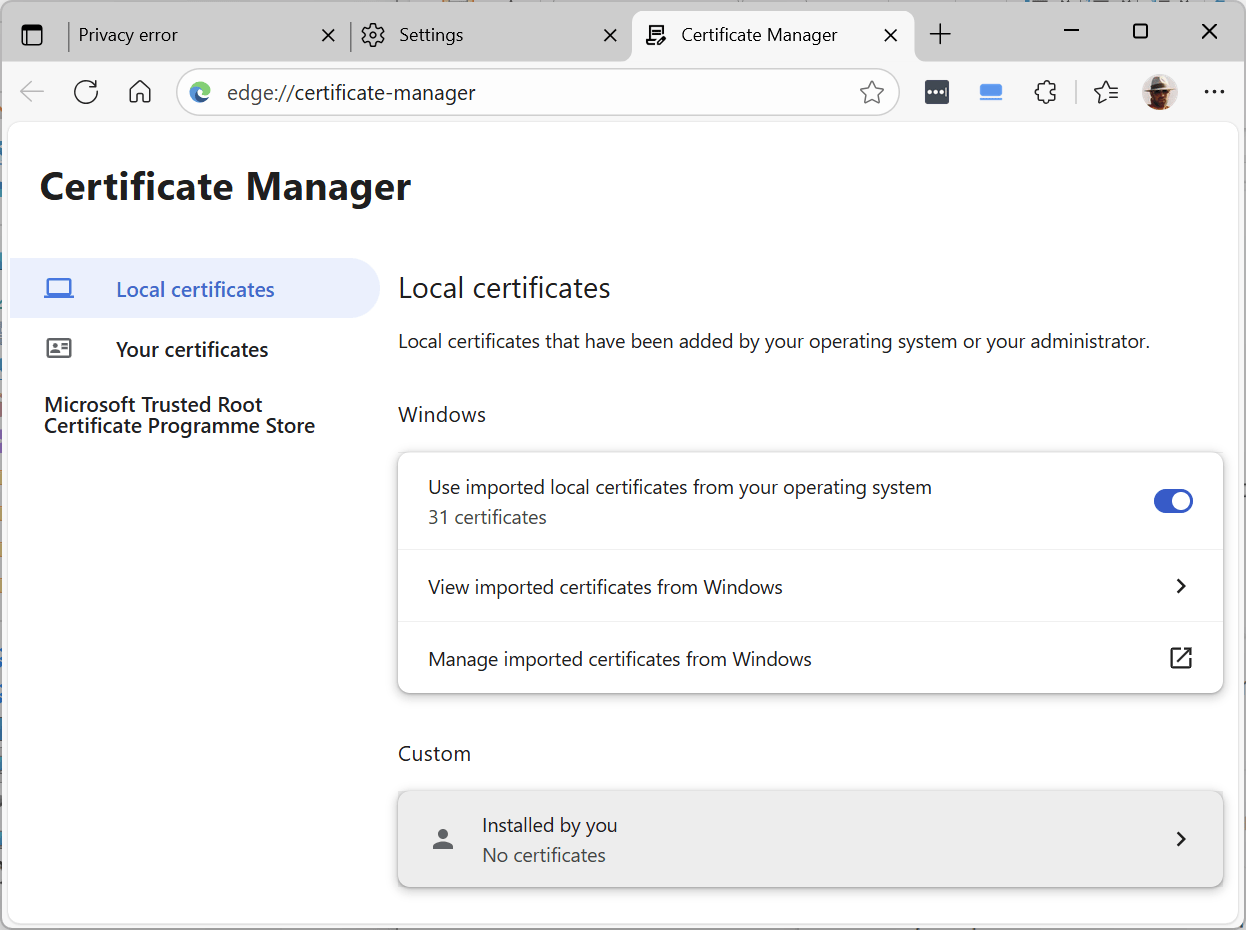Click the refresh page icon
The image size is (1246, 930).
coord(86,92)
